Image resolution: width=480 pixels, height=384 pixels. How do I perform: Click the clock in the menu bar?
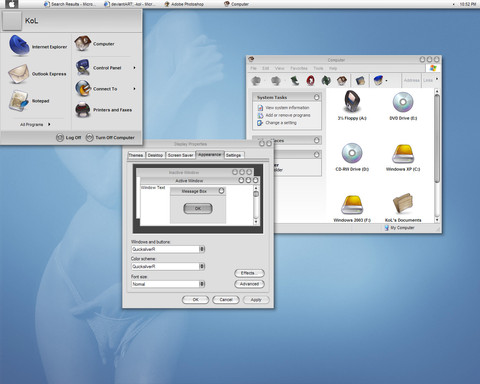[x=468, y=4]
